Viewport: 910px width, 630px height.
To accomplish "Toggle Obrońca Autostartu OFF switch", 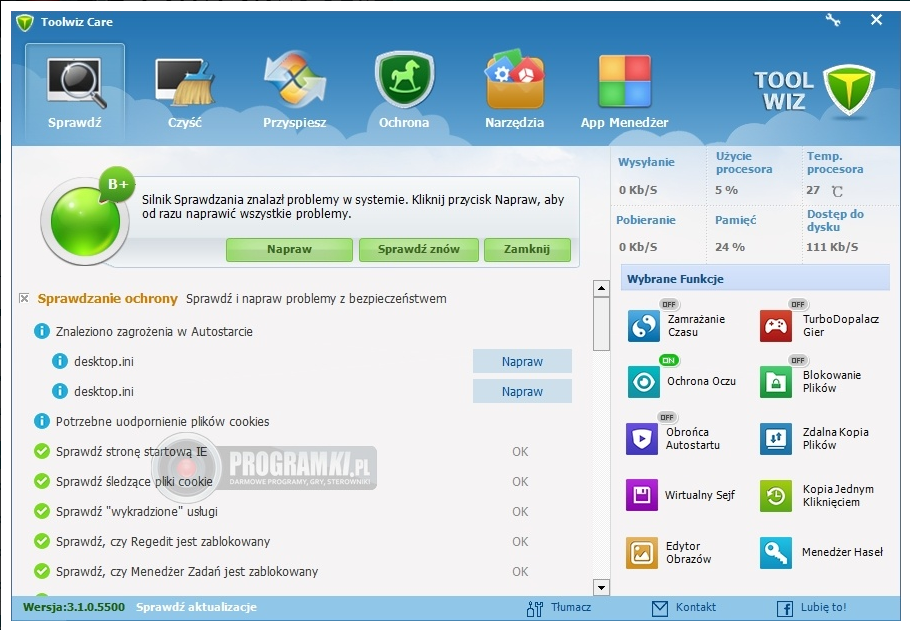I will click(x=667, y=417).
